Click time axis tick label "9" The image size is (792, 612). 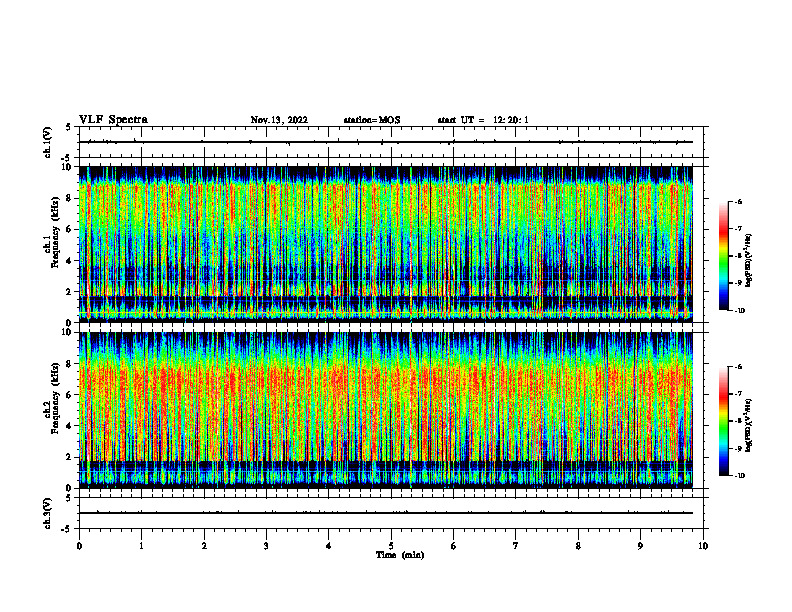coord(640,546)
